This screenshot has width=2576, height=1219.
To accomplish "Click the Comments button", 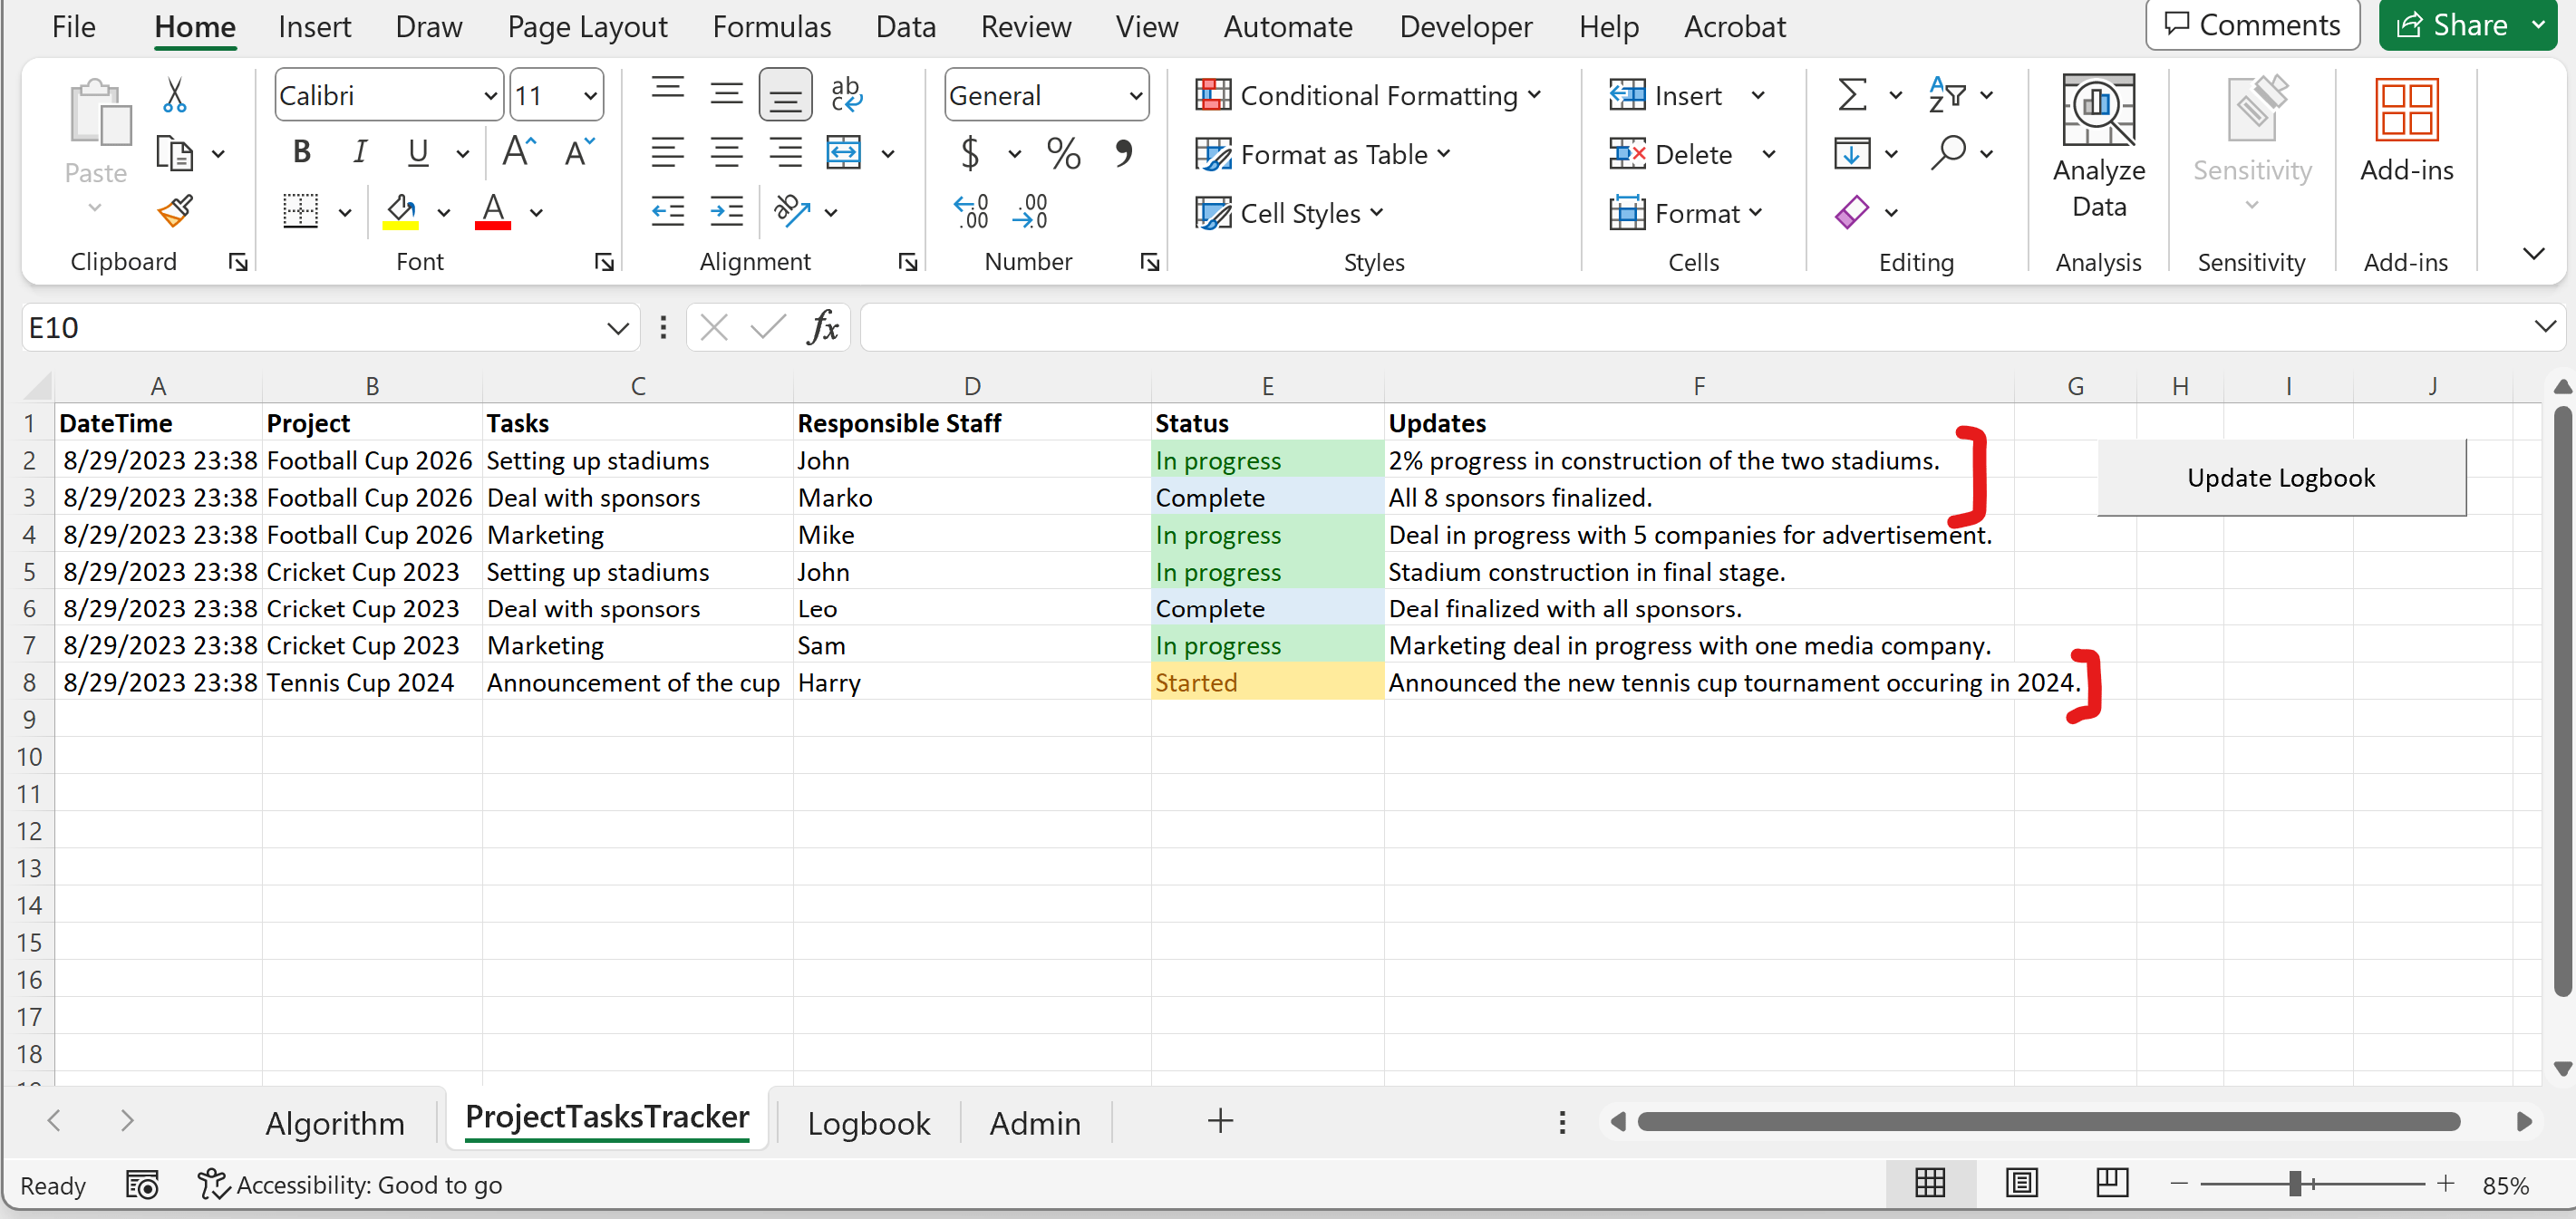I will tap(2252, 25).
